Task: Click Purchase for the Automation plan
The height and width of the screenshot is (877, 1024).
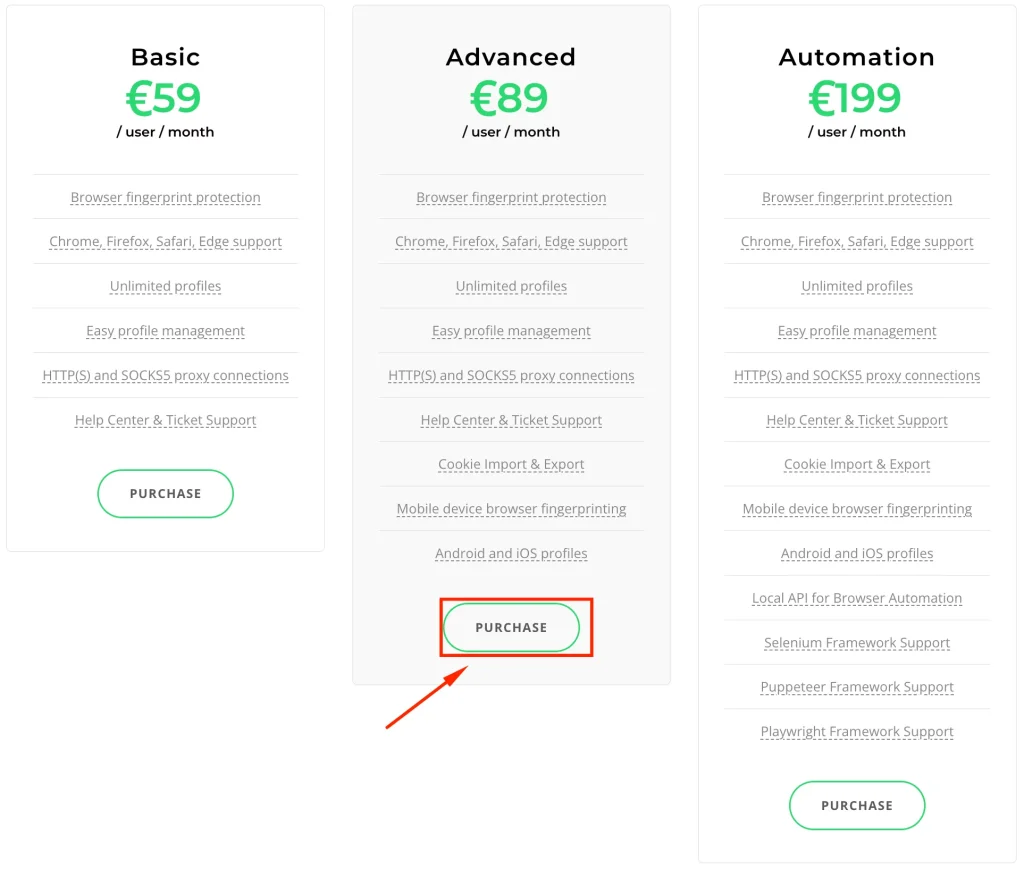Action: [x=856, y=805]
